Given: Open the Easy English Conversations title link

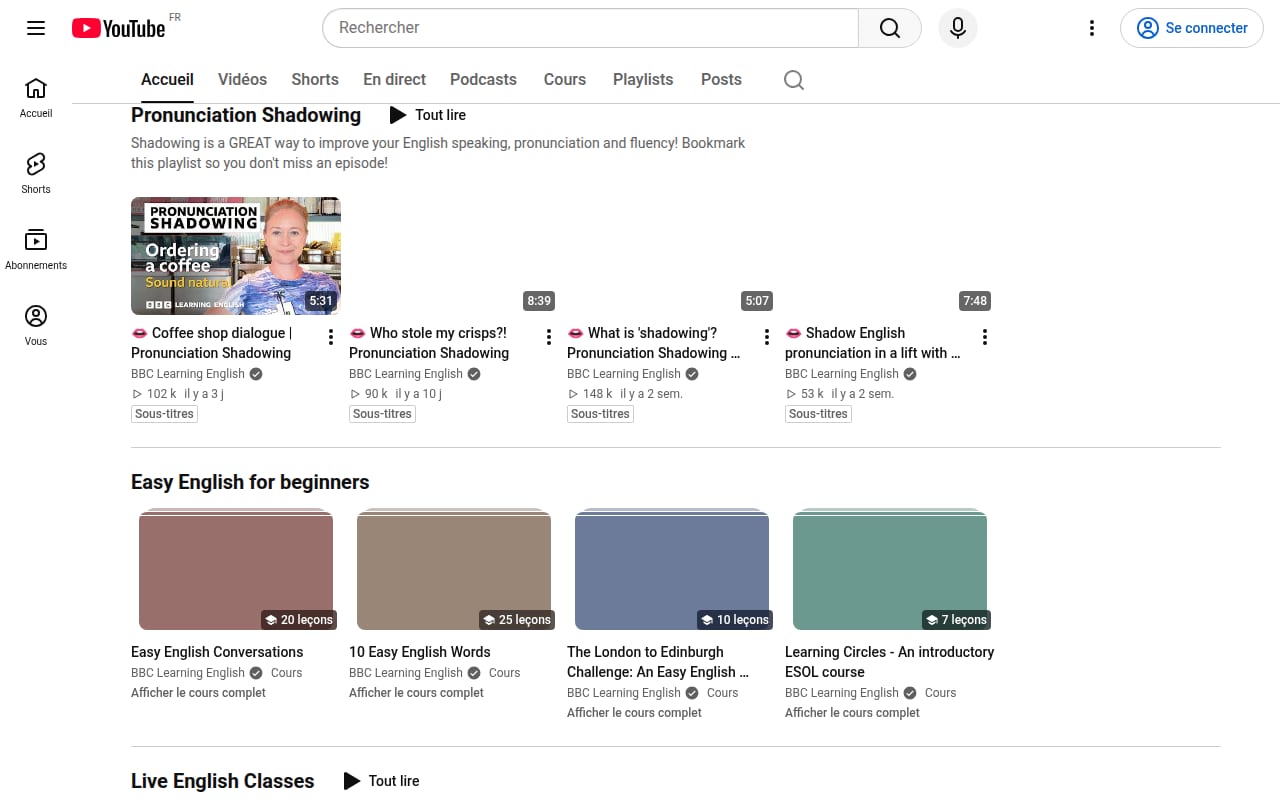Looking at the screenshot, I should (x=217, y=652).
